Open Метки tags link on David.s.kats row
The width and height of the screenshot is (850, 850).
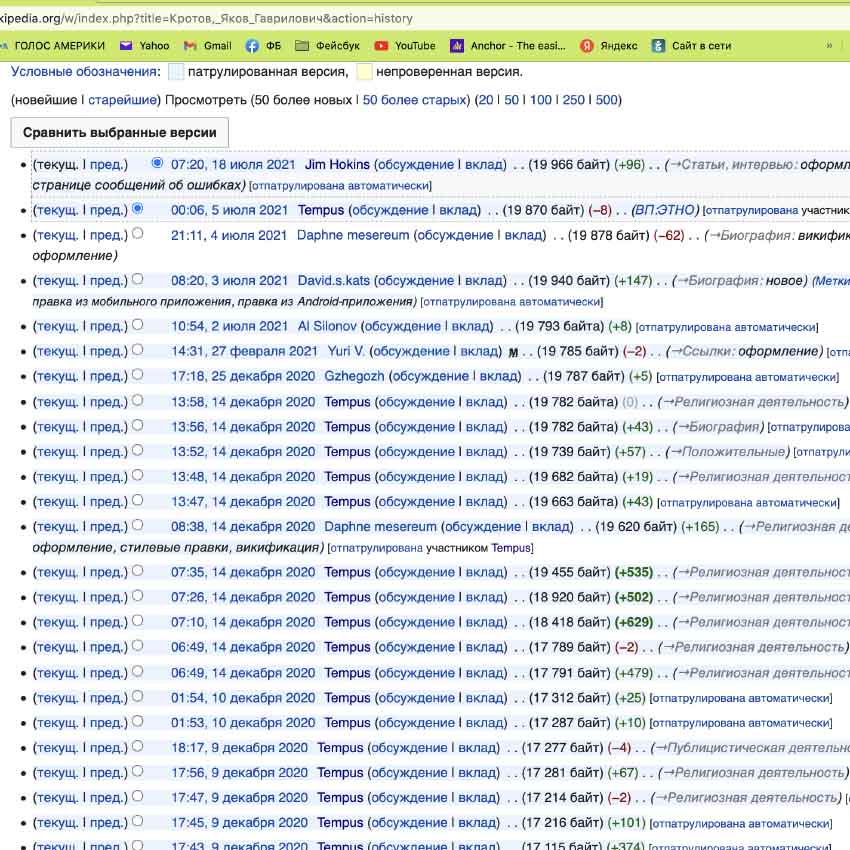pos(832,280)
